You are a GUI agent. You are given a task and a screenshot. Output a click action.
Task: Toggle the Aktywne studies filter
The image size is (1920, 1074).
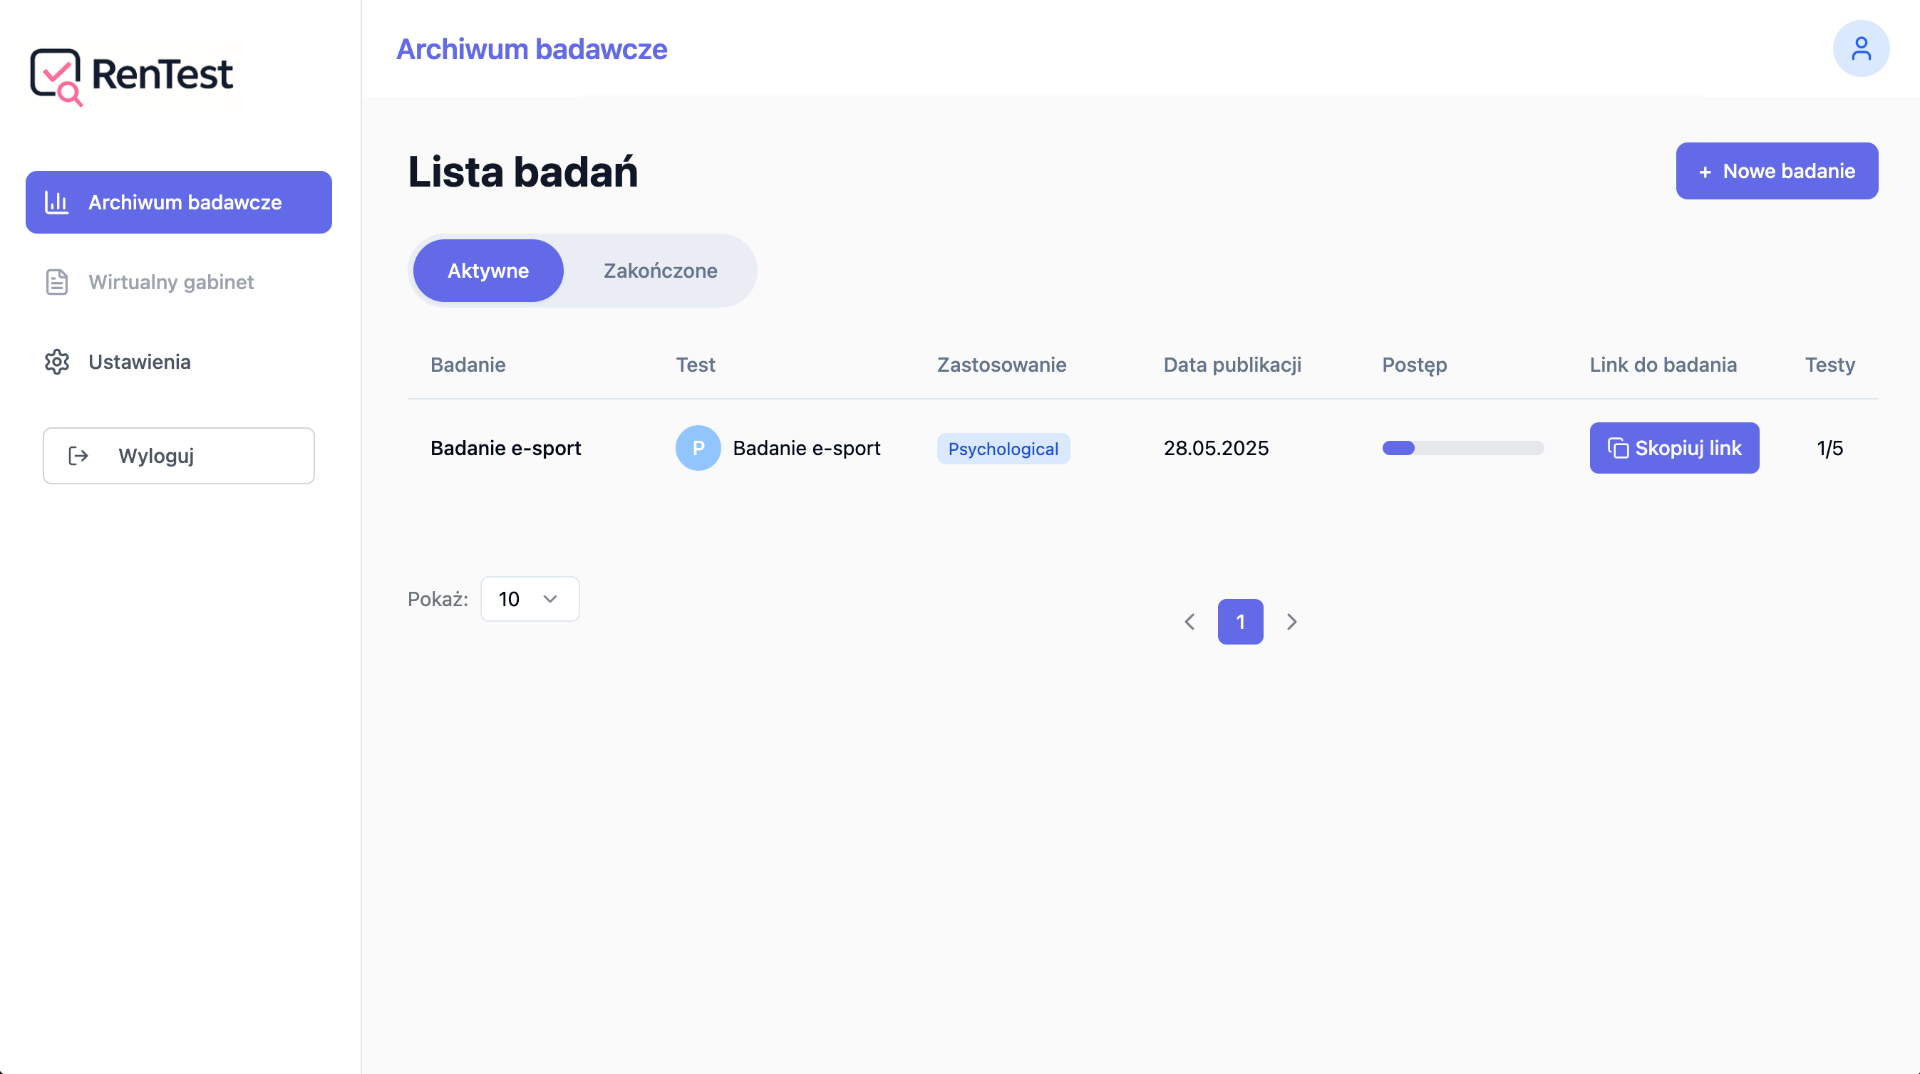488,270
